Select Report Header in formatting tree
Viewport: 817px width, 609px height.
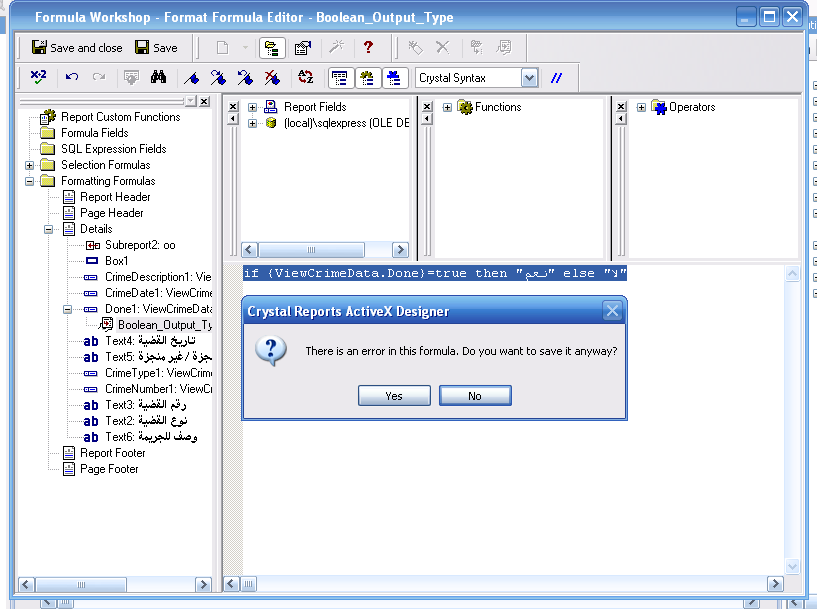pos(115,197)
